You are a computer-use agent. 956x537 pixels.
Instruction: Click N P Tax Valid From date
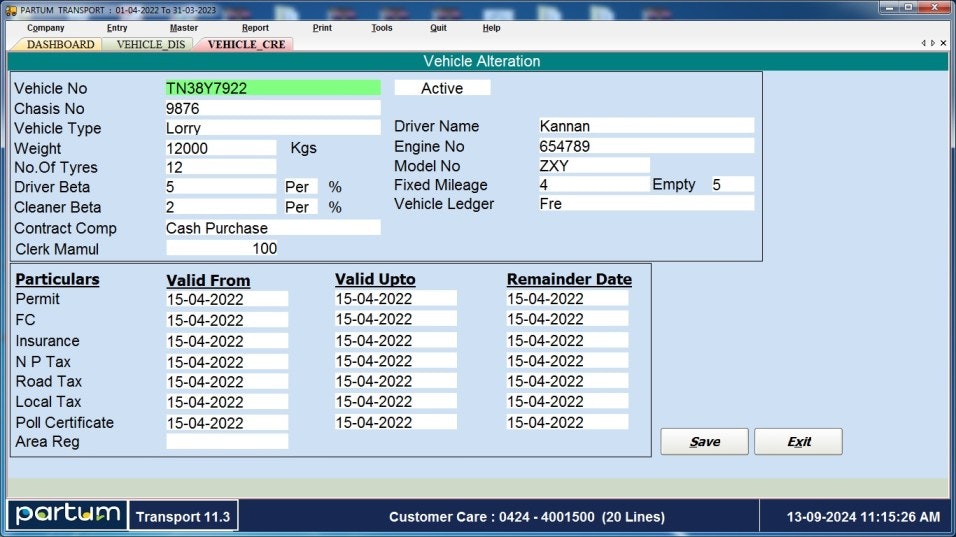coord(227,361)
